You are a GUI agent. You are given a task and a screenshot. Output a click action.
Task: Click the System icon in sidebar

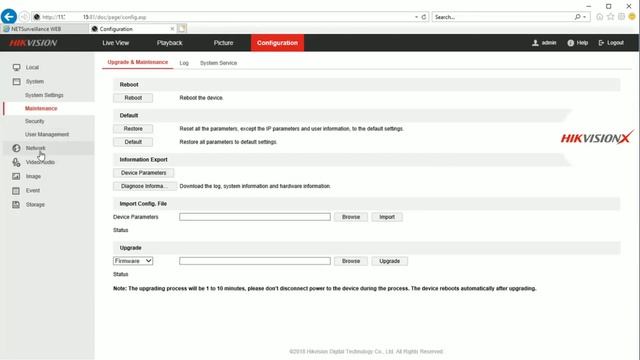coord(16,82)
